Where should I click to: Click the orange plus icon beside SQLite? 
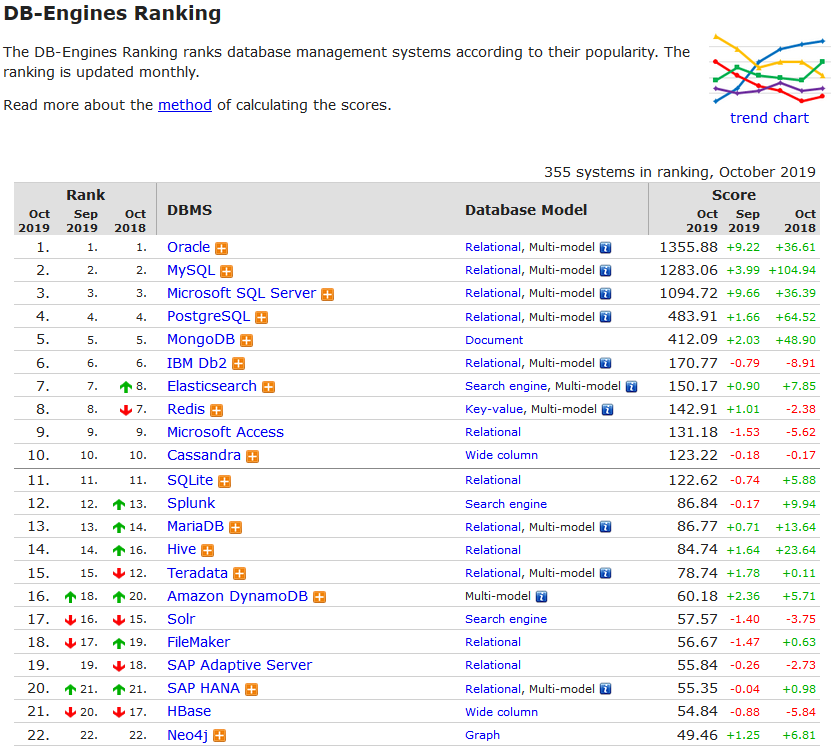[x=225, y=481]
